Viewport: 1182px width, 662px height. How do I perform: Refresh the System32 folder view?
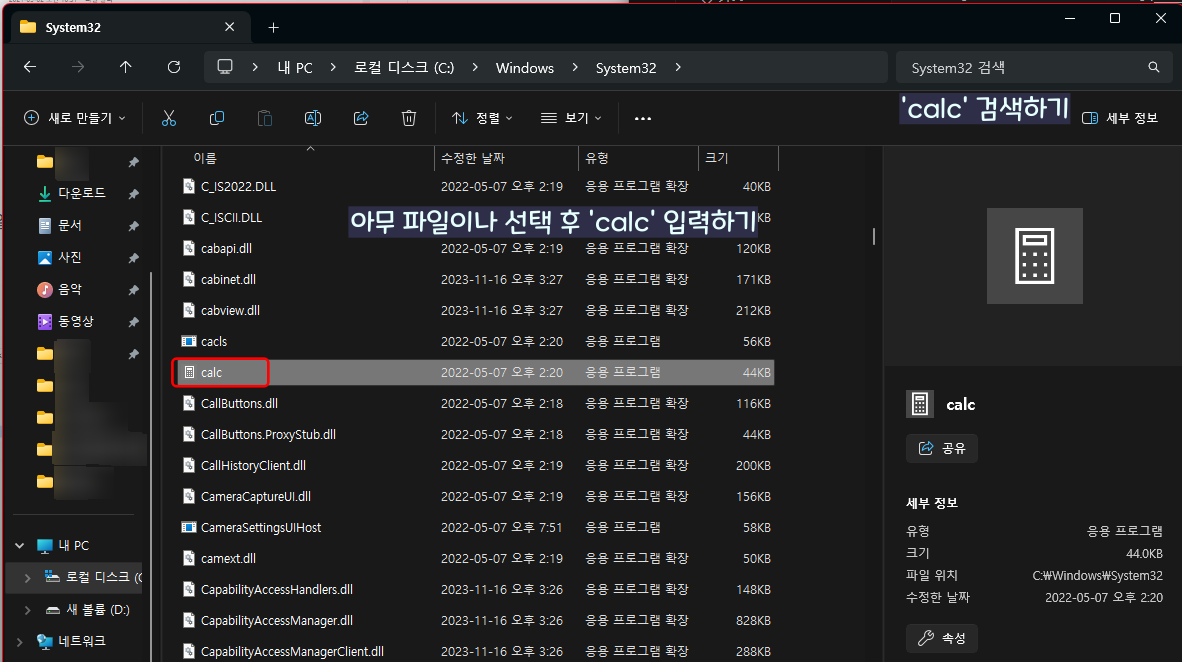[173, 67]
